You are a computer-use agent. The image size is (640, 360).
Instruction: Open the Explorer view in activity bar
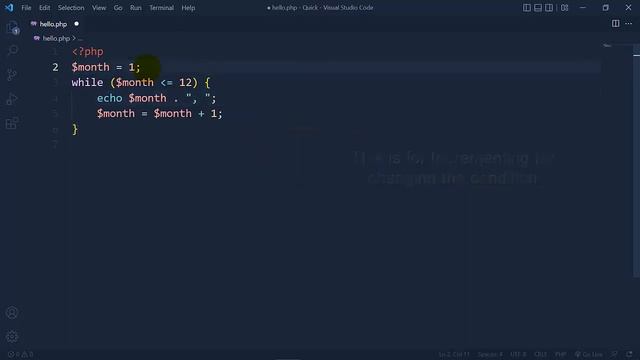(12, 28)
